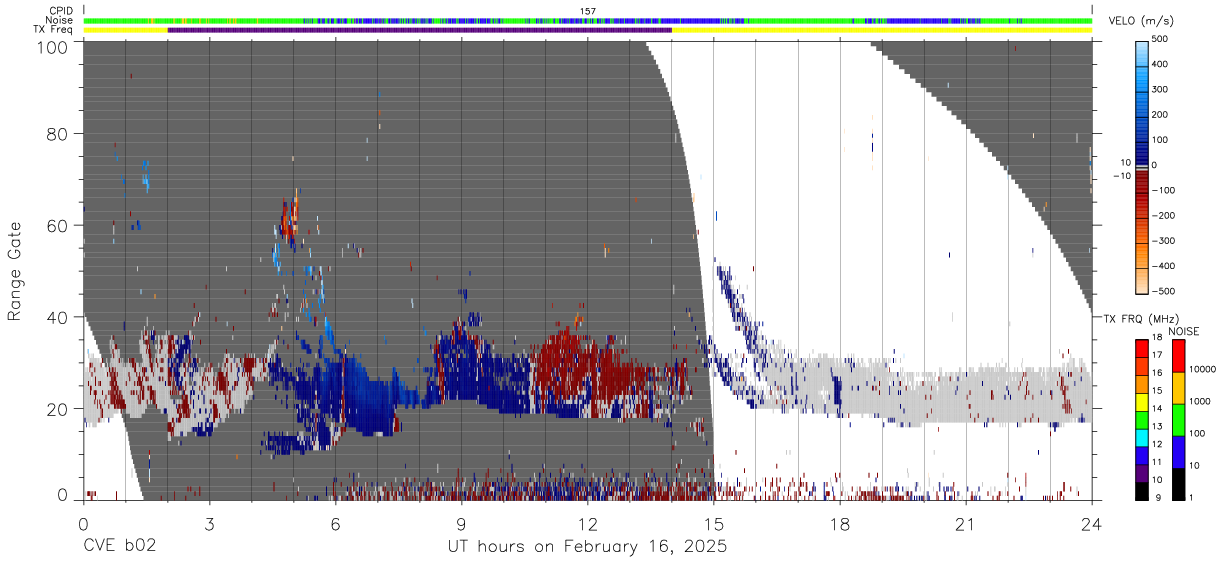This screenshot has width=1228, height=567.
Task: Click the 21 tick label on time axis
Action: (965, 524)
